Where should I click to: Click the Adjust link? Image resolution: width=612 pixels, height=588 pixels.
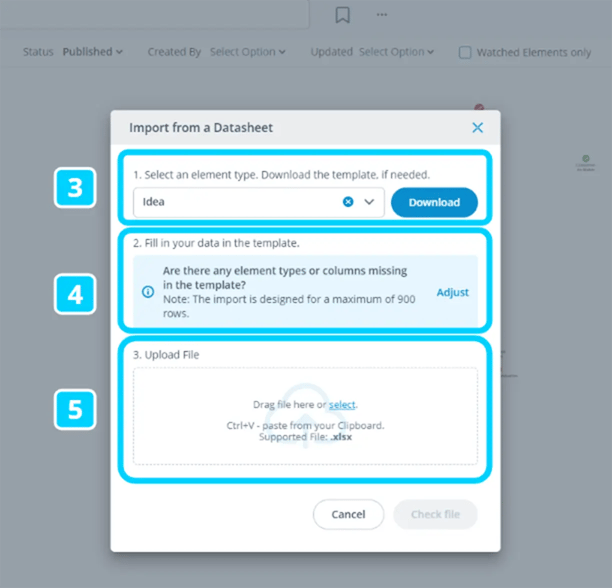[452, 292]
